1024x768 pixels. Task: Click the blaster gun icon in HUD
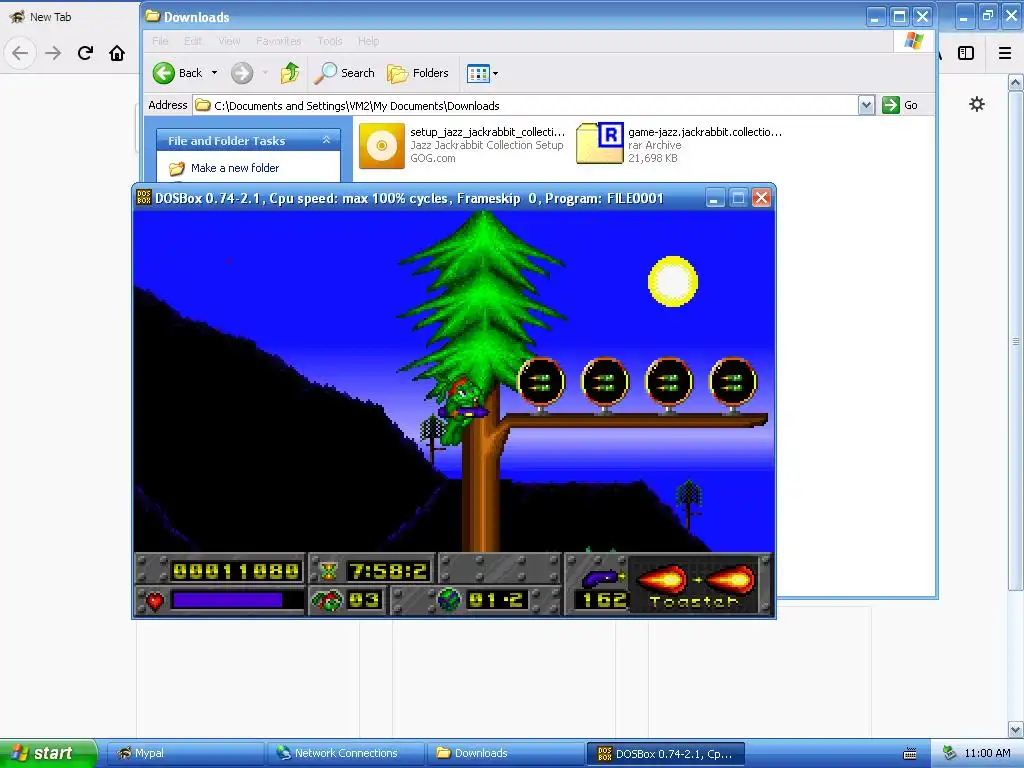pos(601,578)
